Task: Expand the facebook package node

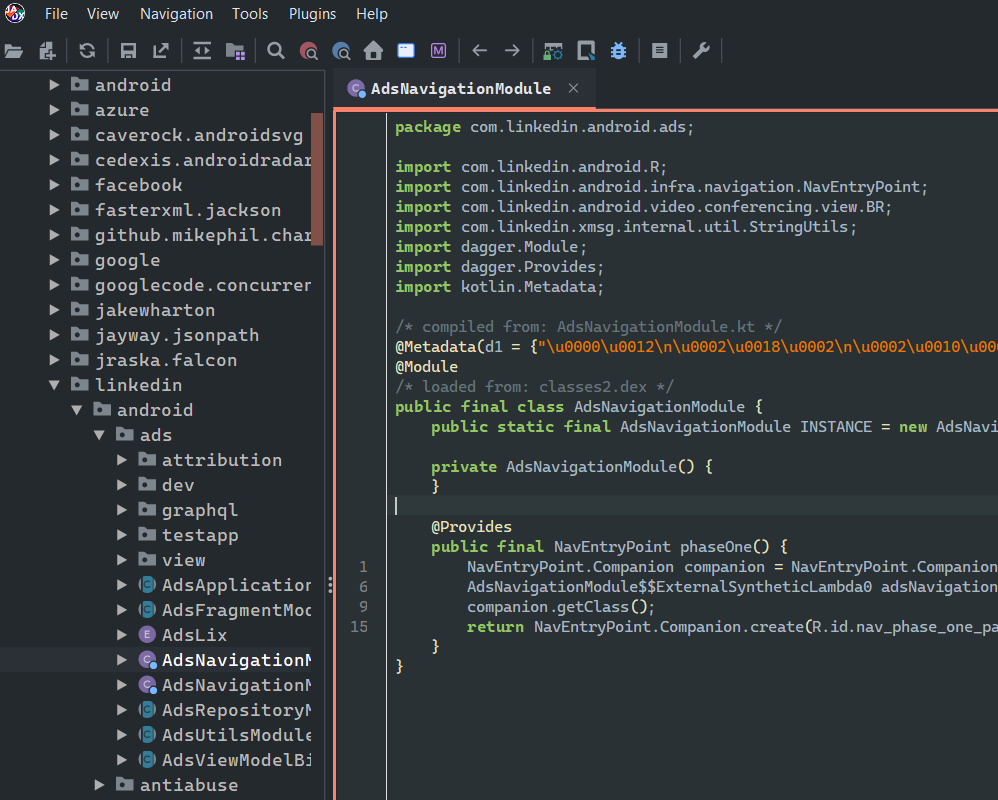Action: point(55,185)
